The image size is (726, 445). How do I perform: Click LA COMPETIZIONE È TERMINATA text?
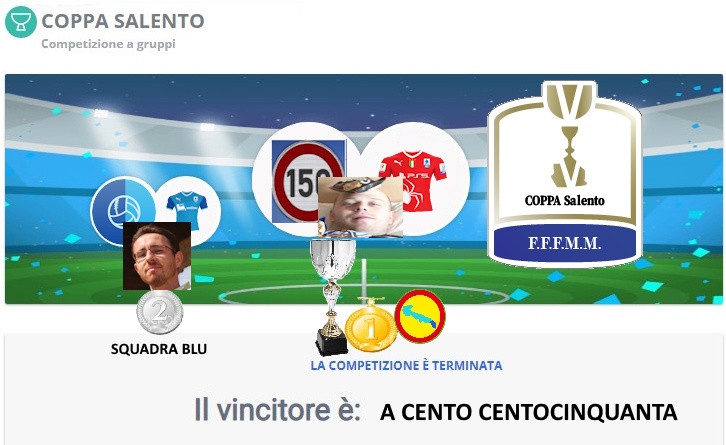coord(406,365)
